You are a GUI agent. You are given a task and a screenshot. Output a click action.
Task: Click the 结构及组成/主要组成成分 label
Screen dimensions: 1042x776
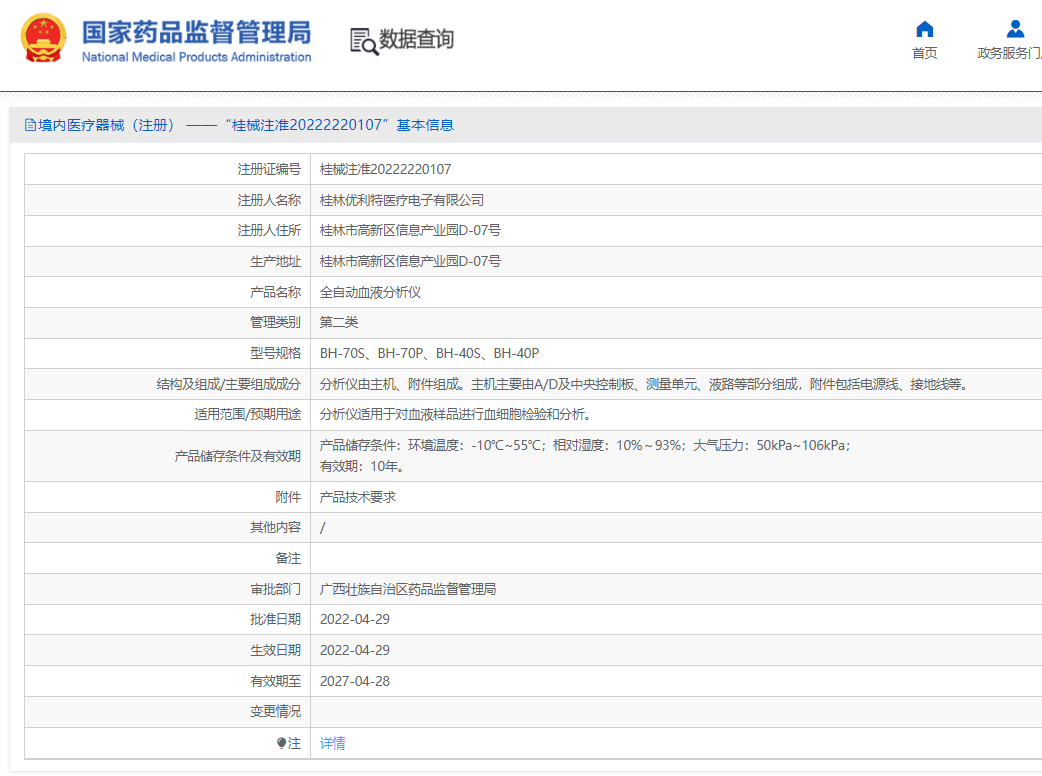point(229,384)
